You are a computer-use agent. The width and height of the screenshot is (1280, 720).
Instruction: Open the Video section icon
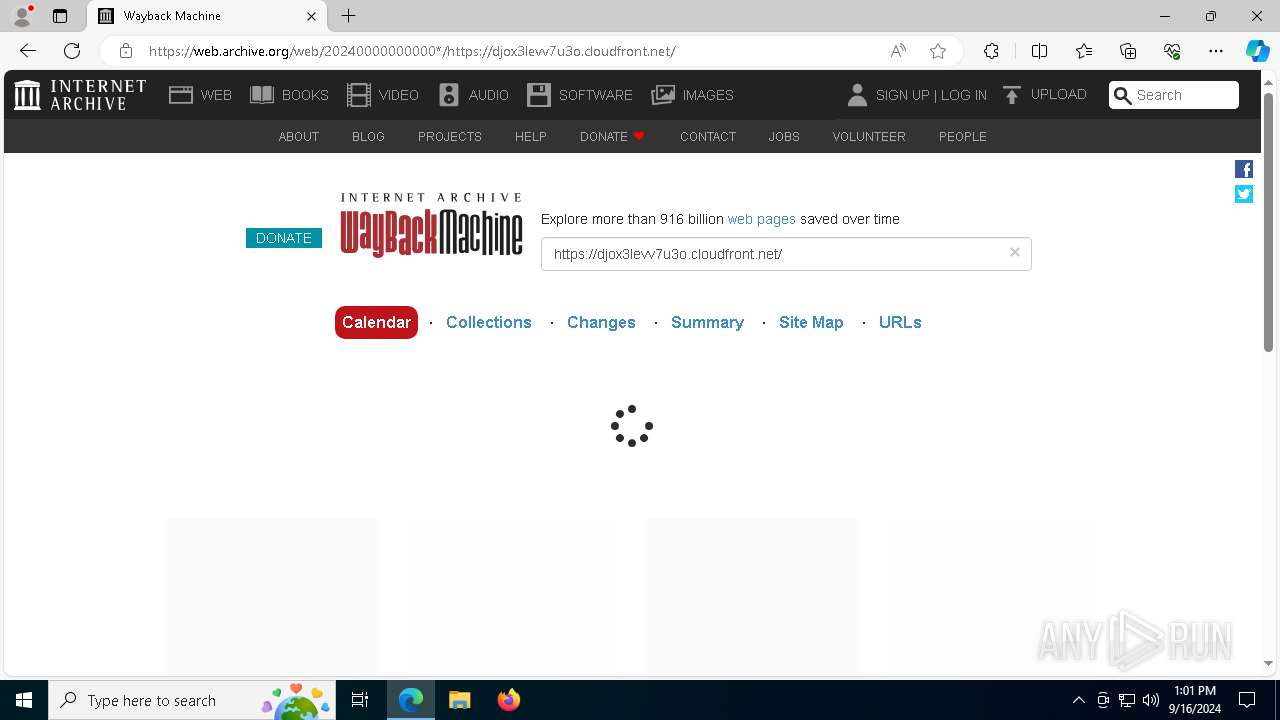[359, 95]
